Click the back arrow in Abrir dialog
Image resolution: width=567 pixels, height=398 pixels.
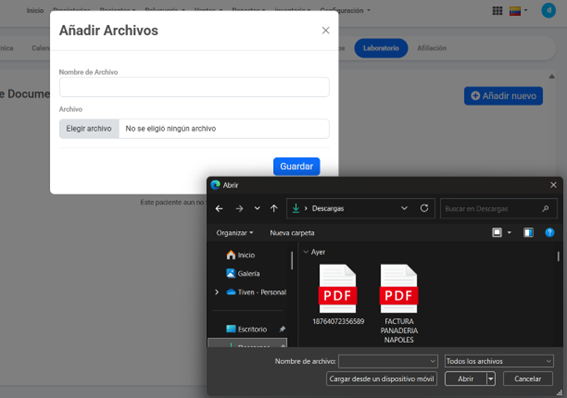[219, 209]
